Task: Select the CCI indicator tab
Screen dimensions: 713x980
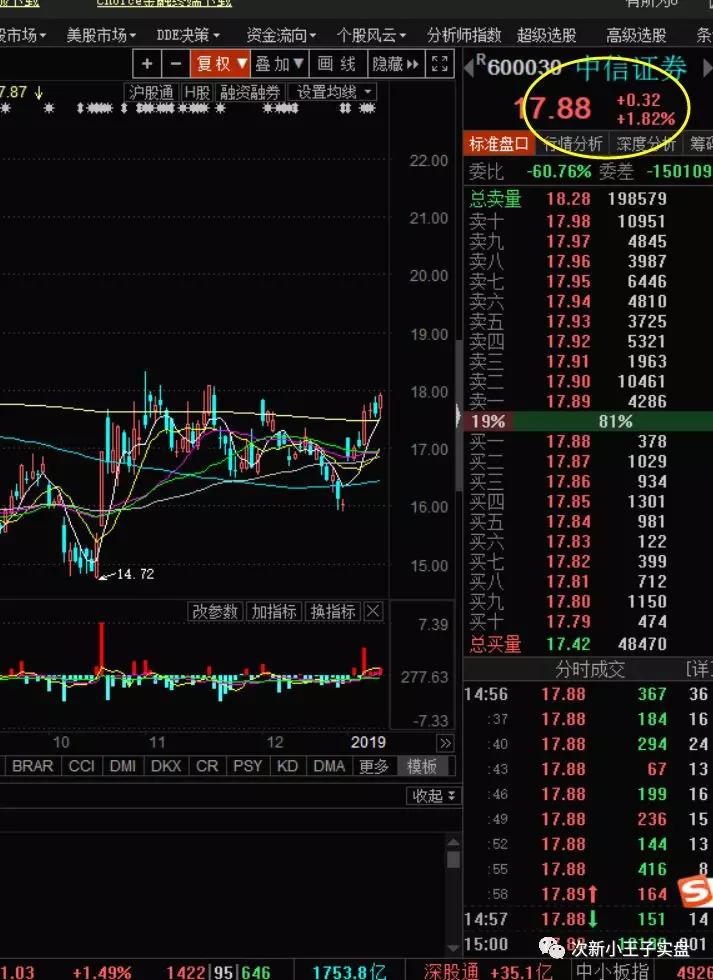Action: click(82, 766)
